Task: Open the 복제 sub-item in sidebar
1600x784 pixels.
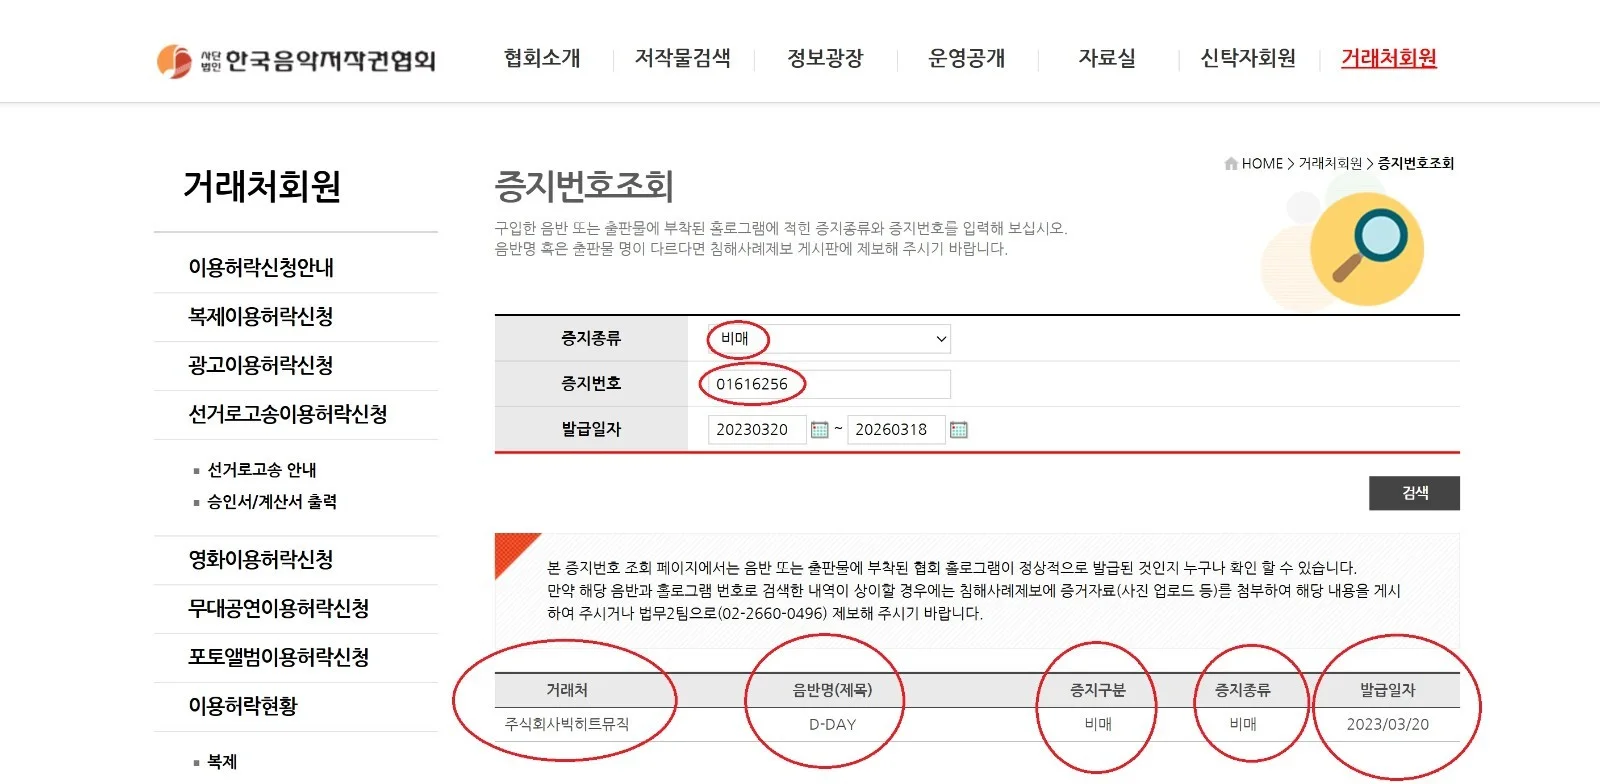Action: [222, 762]
